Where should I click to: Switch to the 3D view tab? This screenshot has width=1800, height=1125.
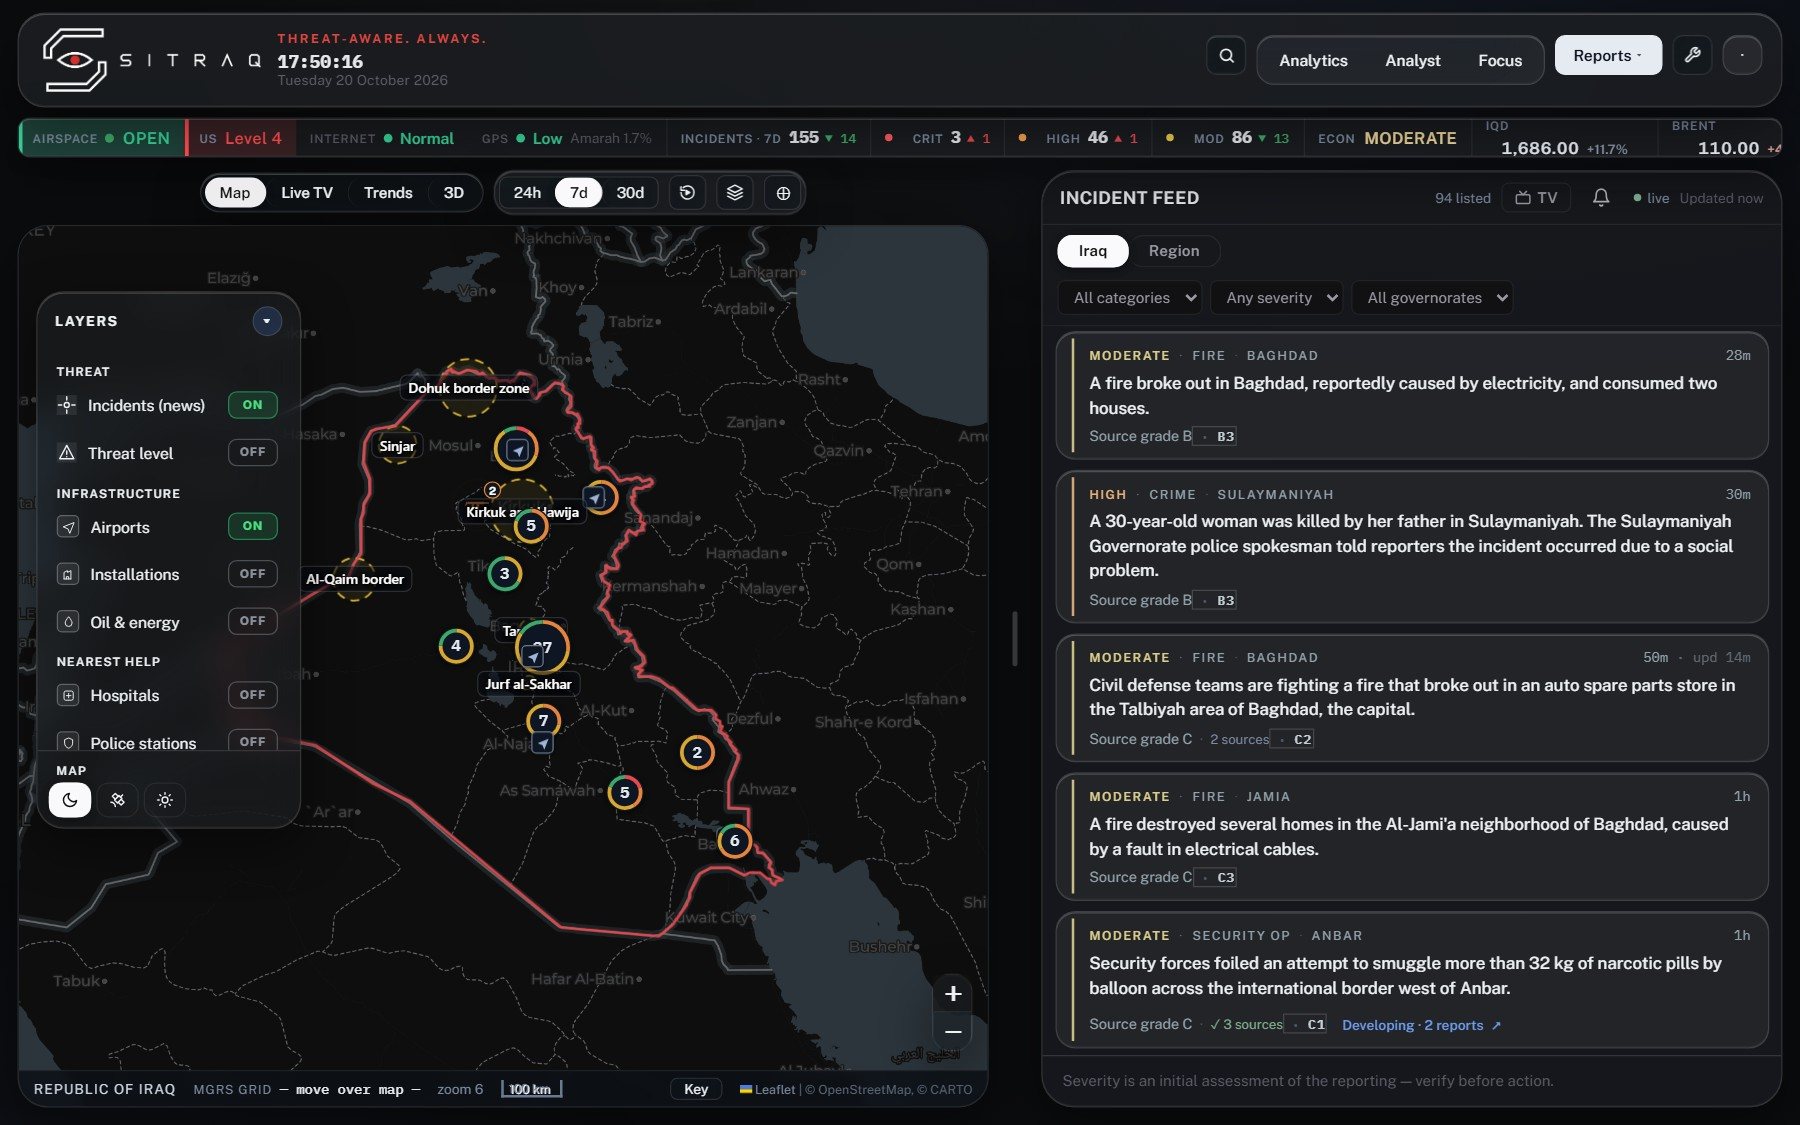click(454, 193)
